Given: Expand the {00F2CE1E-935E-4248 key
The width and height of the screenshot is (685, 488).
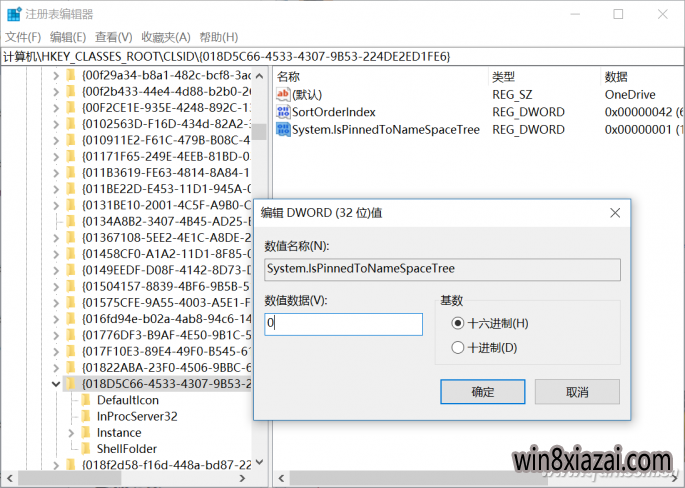Looking at the screenshot, I should (56, 108).
